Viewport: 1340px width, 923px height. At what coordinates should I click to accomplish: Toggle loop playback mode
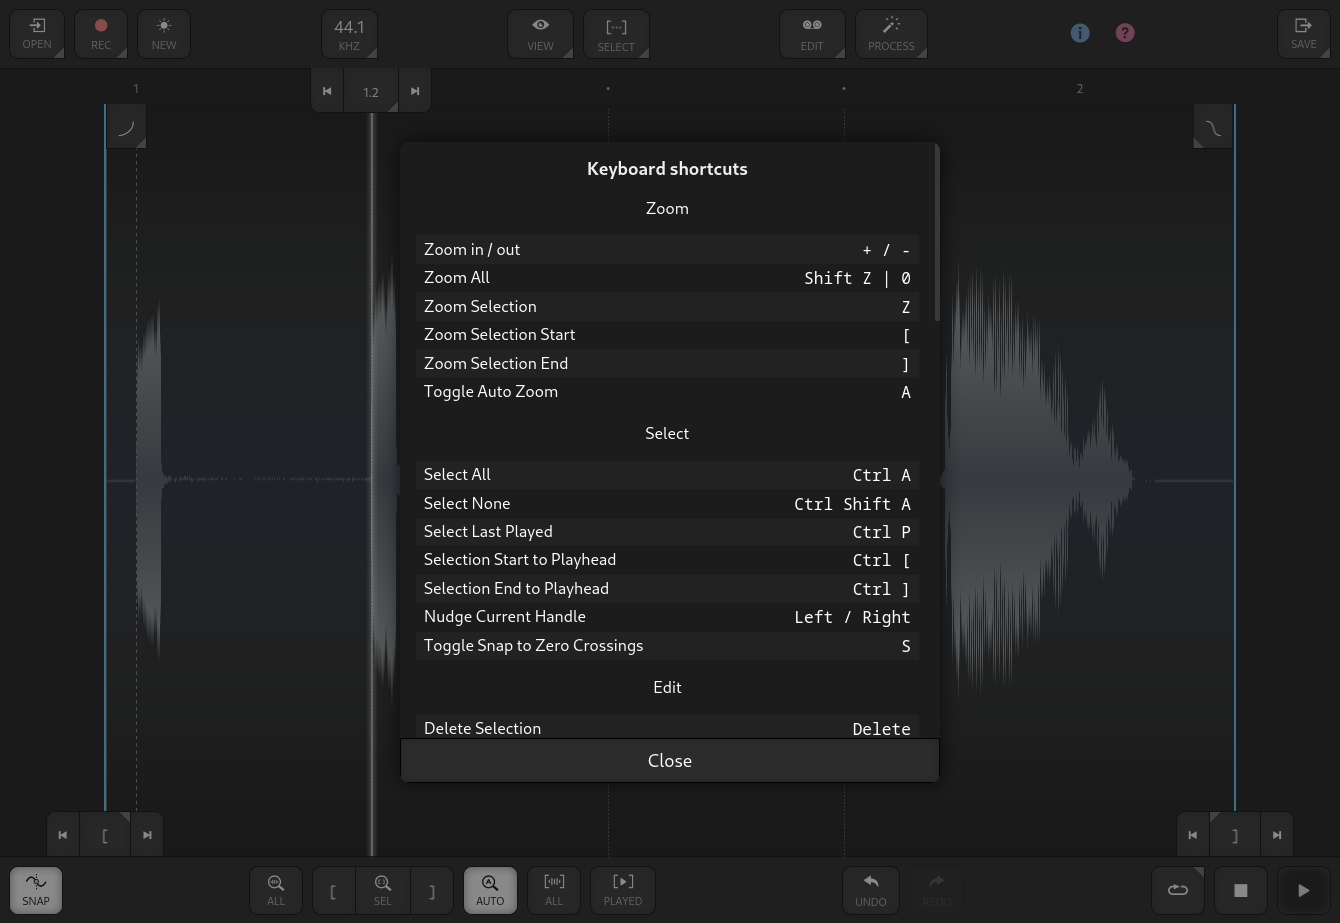(x=1178, y=890)
